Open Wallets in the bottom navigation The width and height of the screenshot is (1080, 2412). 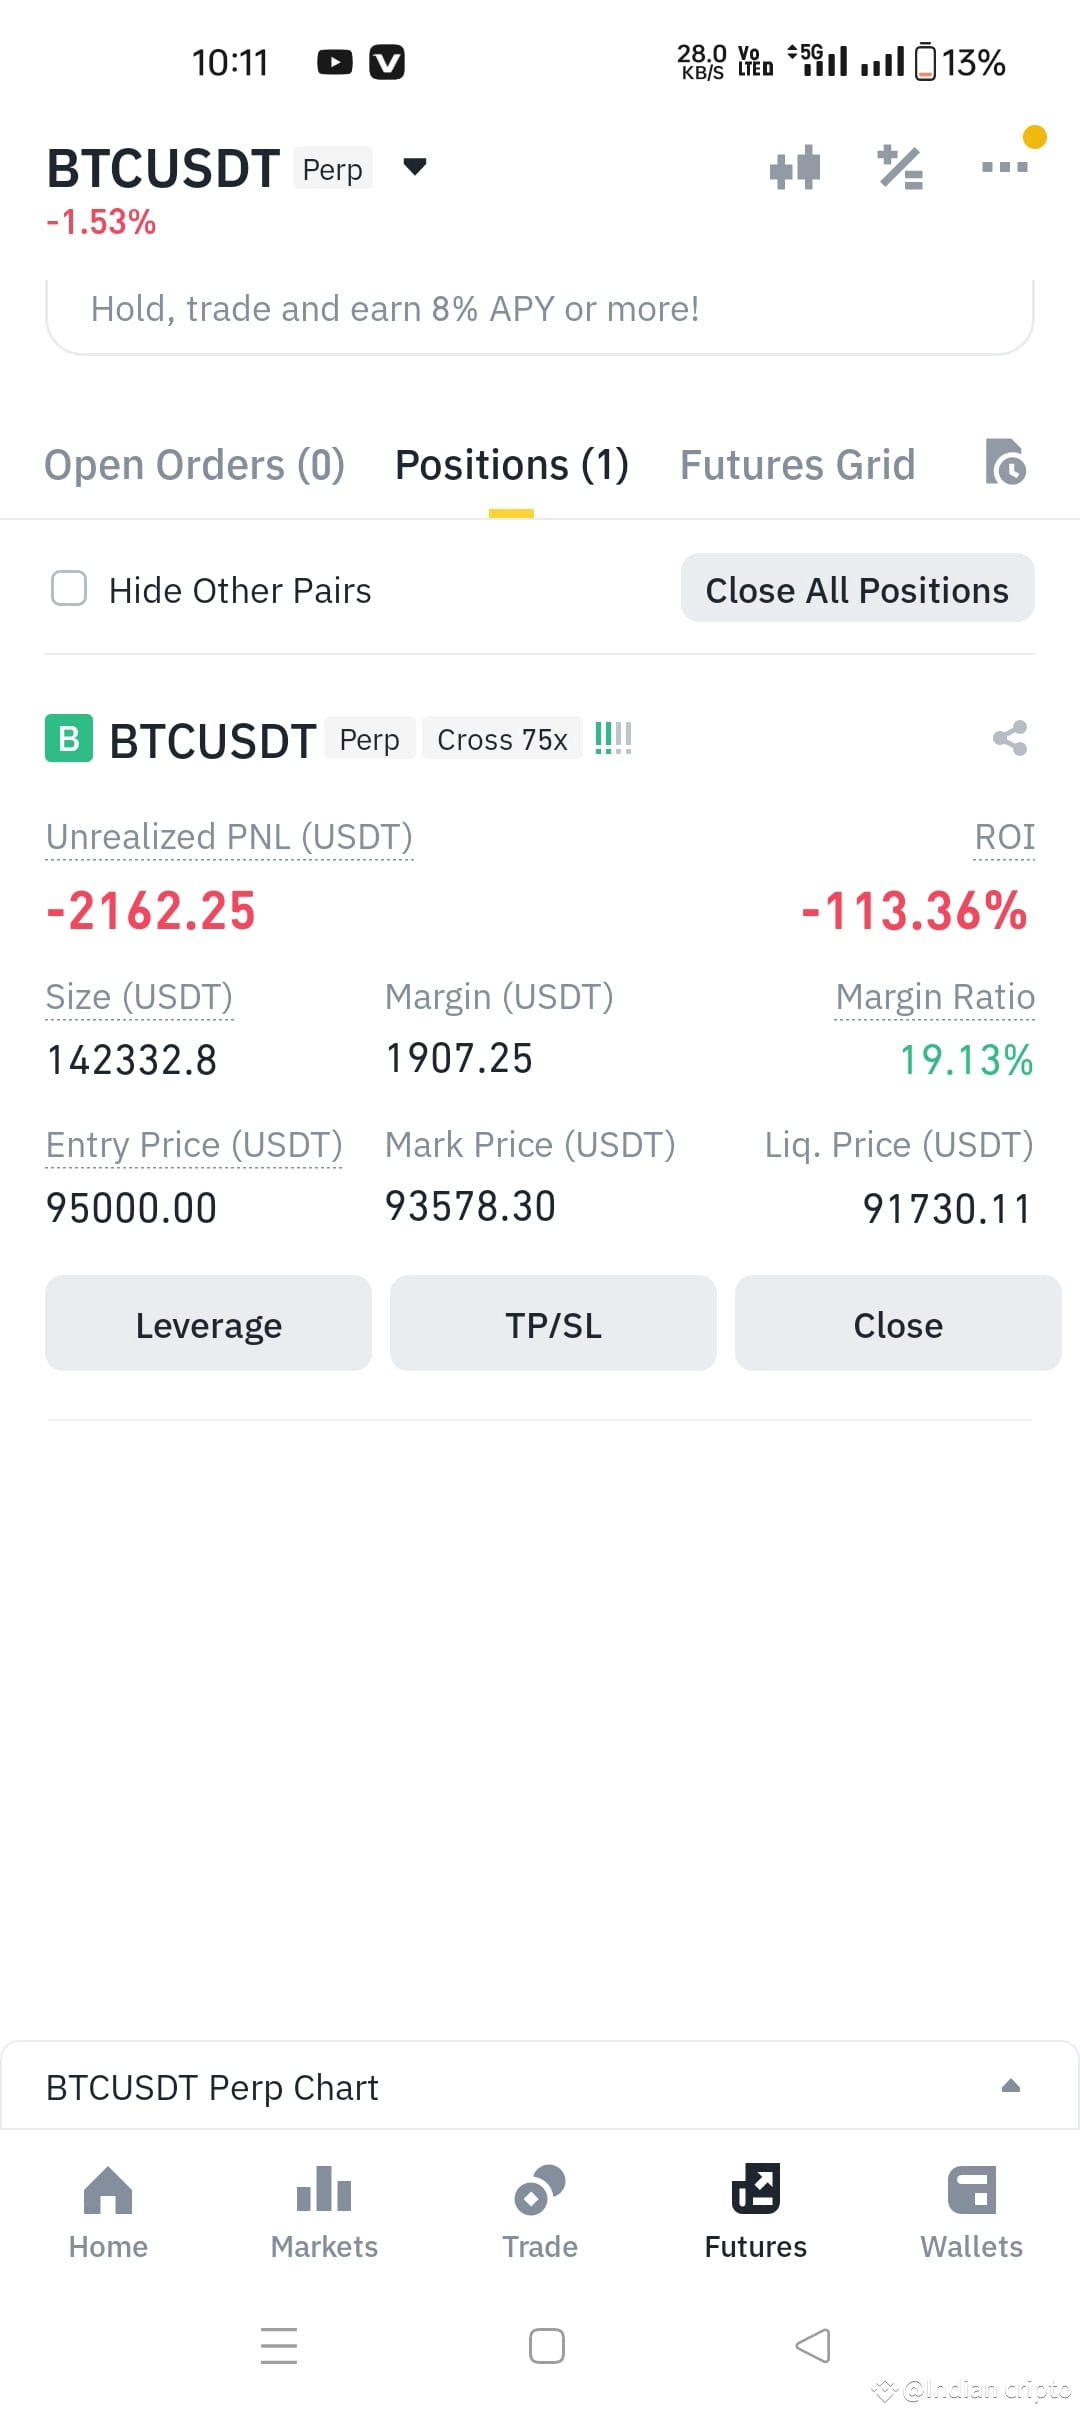[972, 2212]
